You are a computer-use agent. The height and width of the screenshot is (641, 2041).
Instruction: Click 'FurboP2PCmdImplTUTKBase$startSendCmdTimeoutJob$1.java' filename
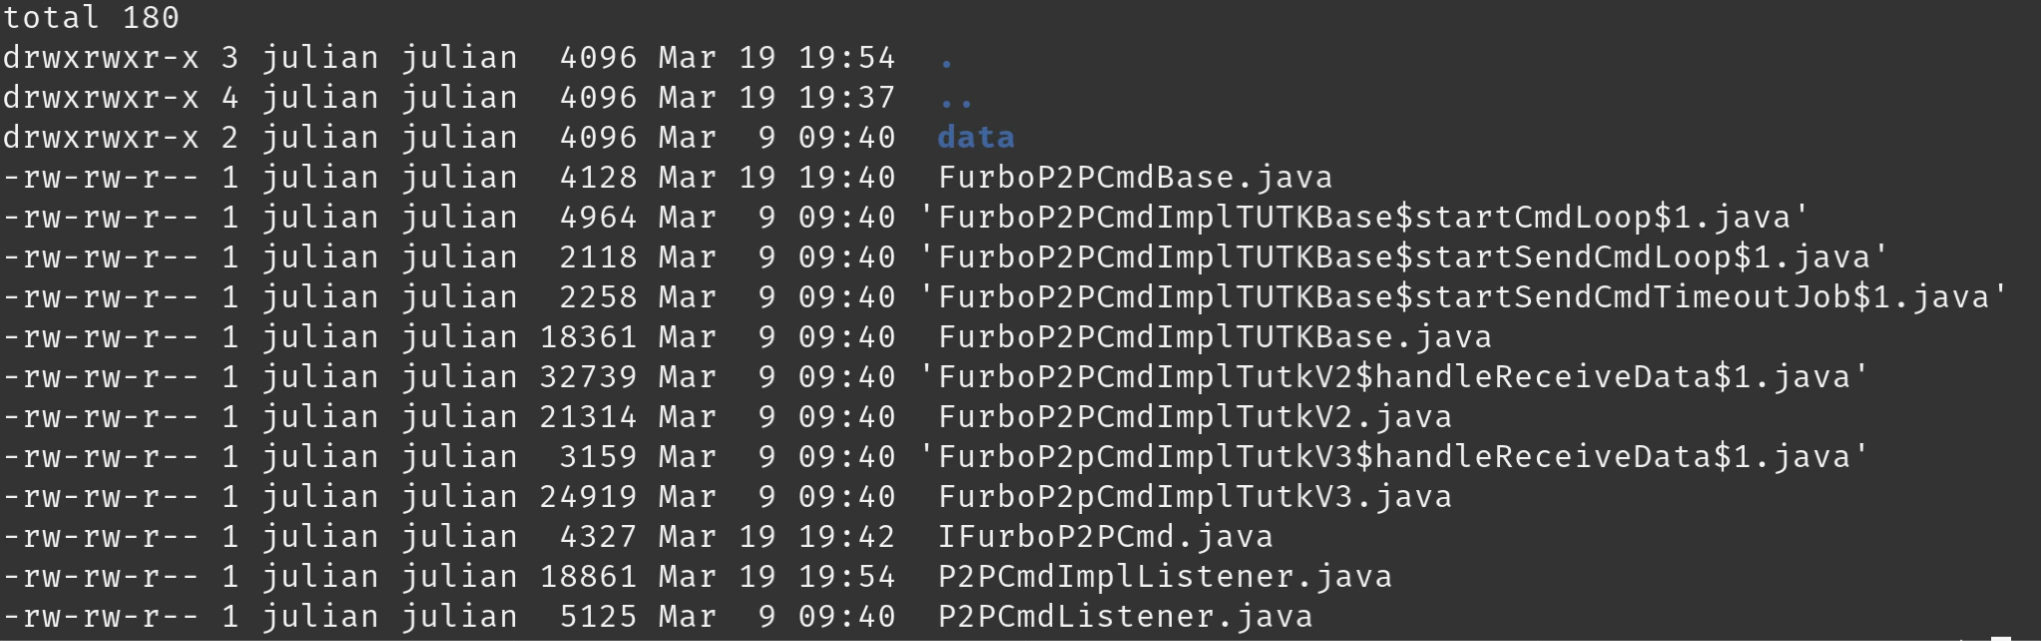point(1464,297)
